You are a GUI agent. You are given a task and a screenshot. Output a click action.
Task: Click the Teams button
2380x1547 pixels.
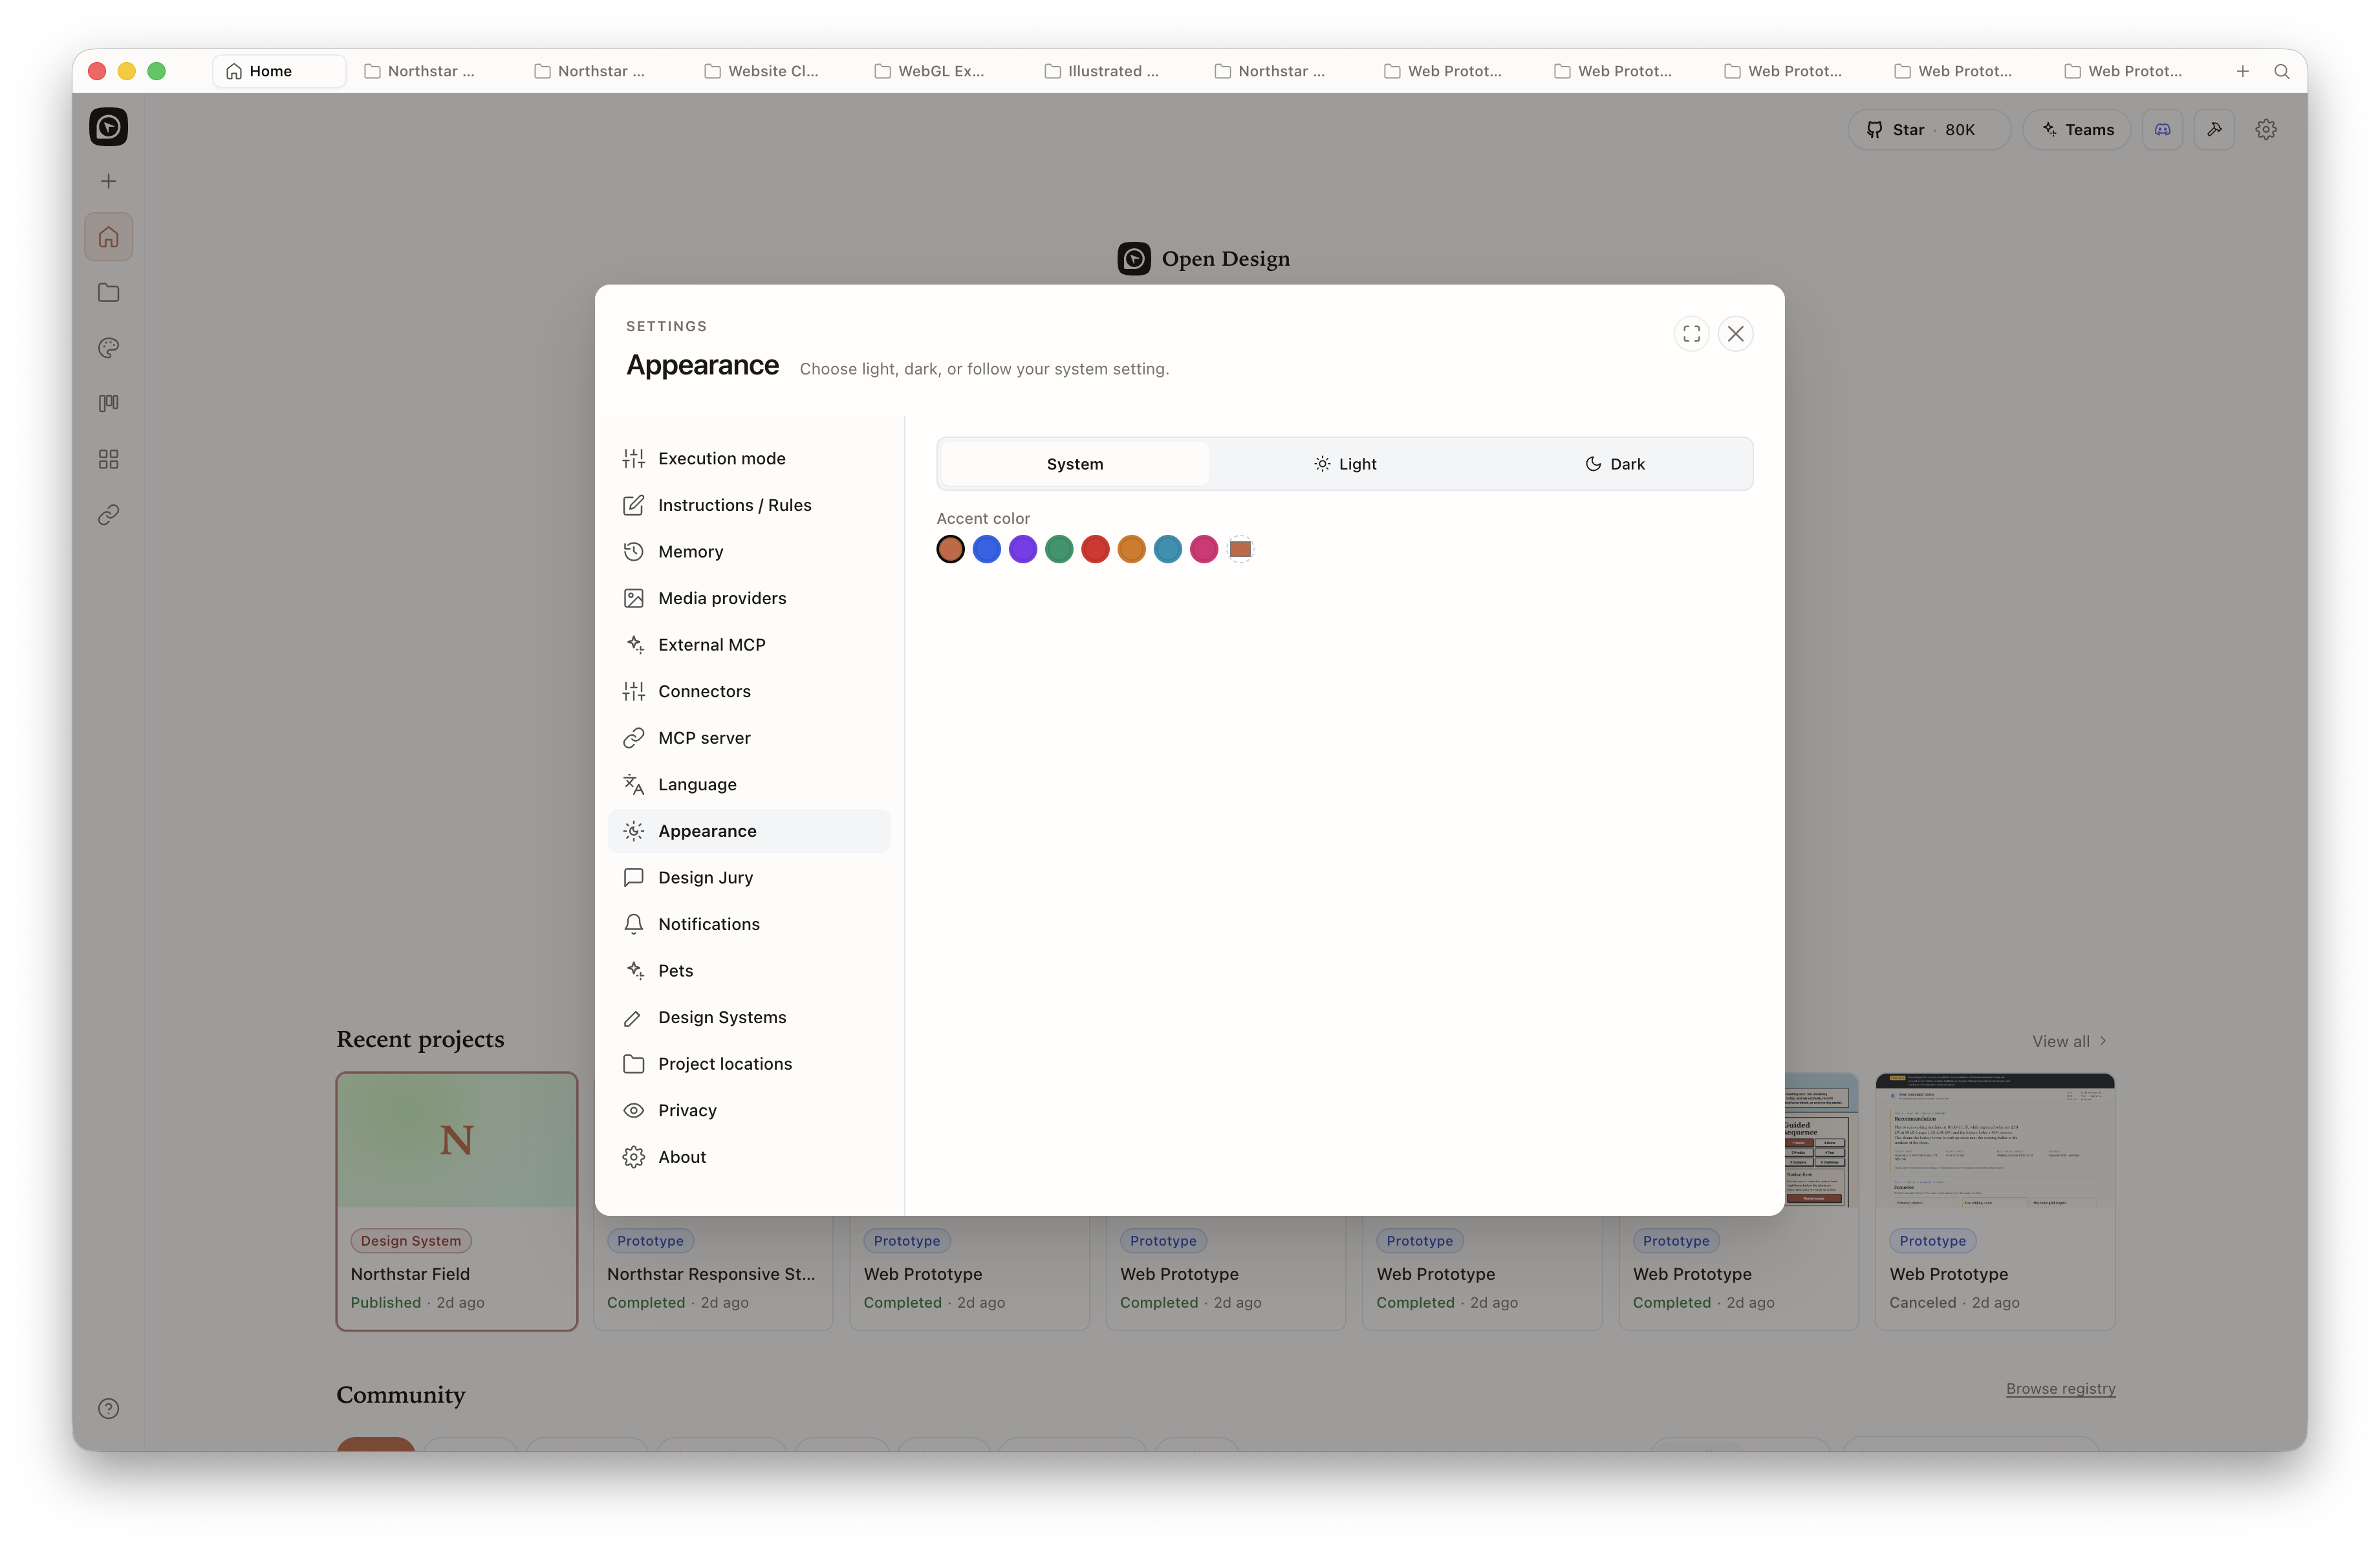(x=2077, y=130)
